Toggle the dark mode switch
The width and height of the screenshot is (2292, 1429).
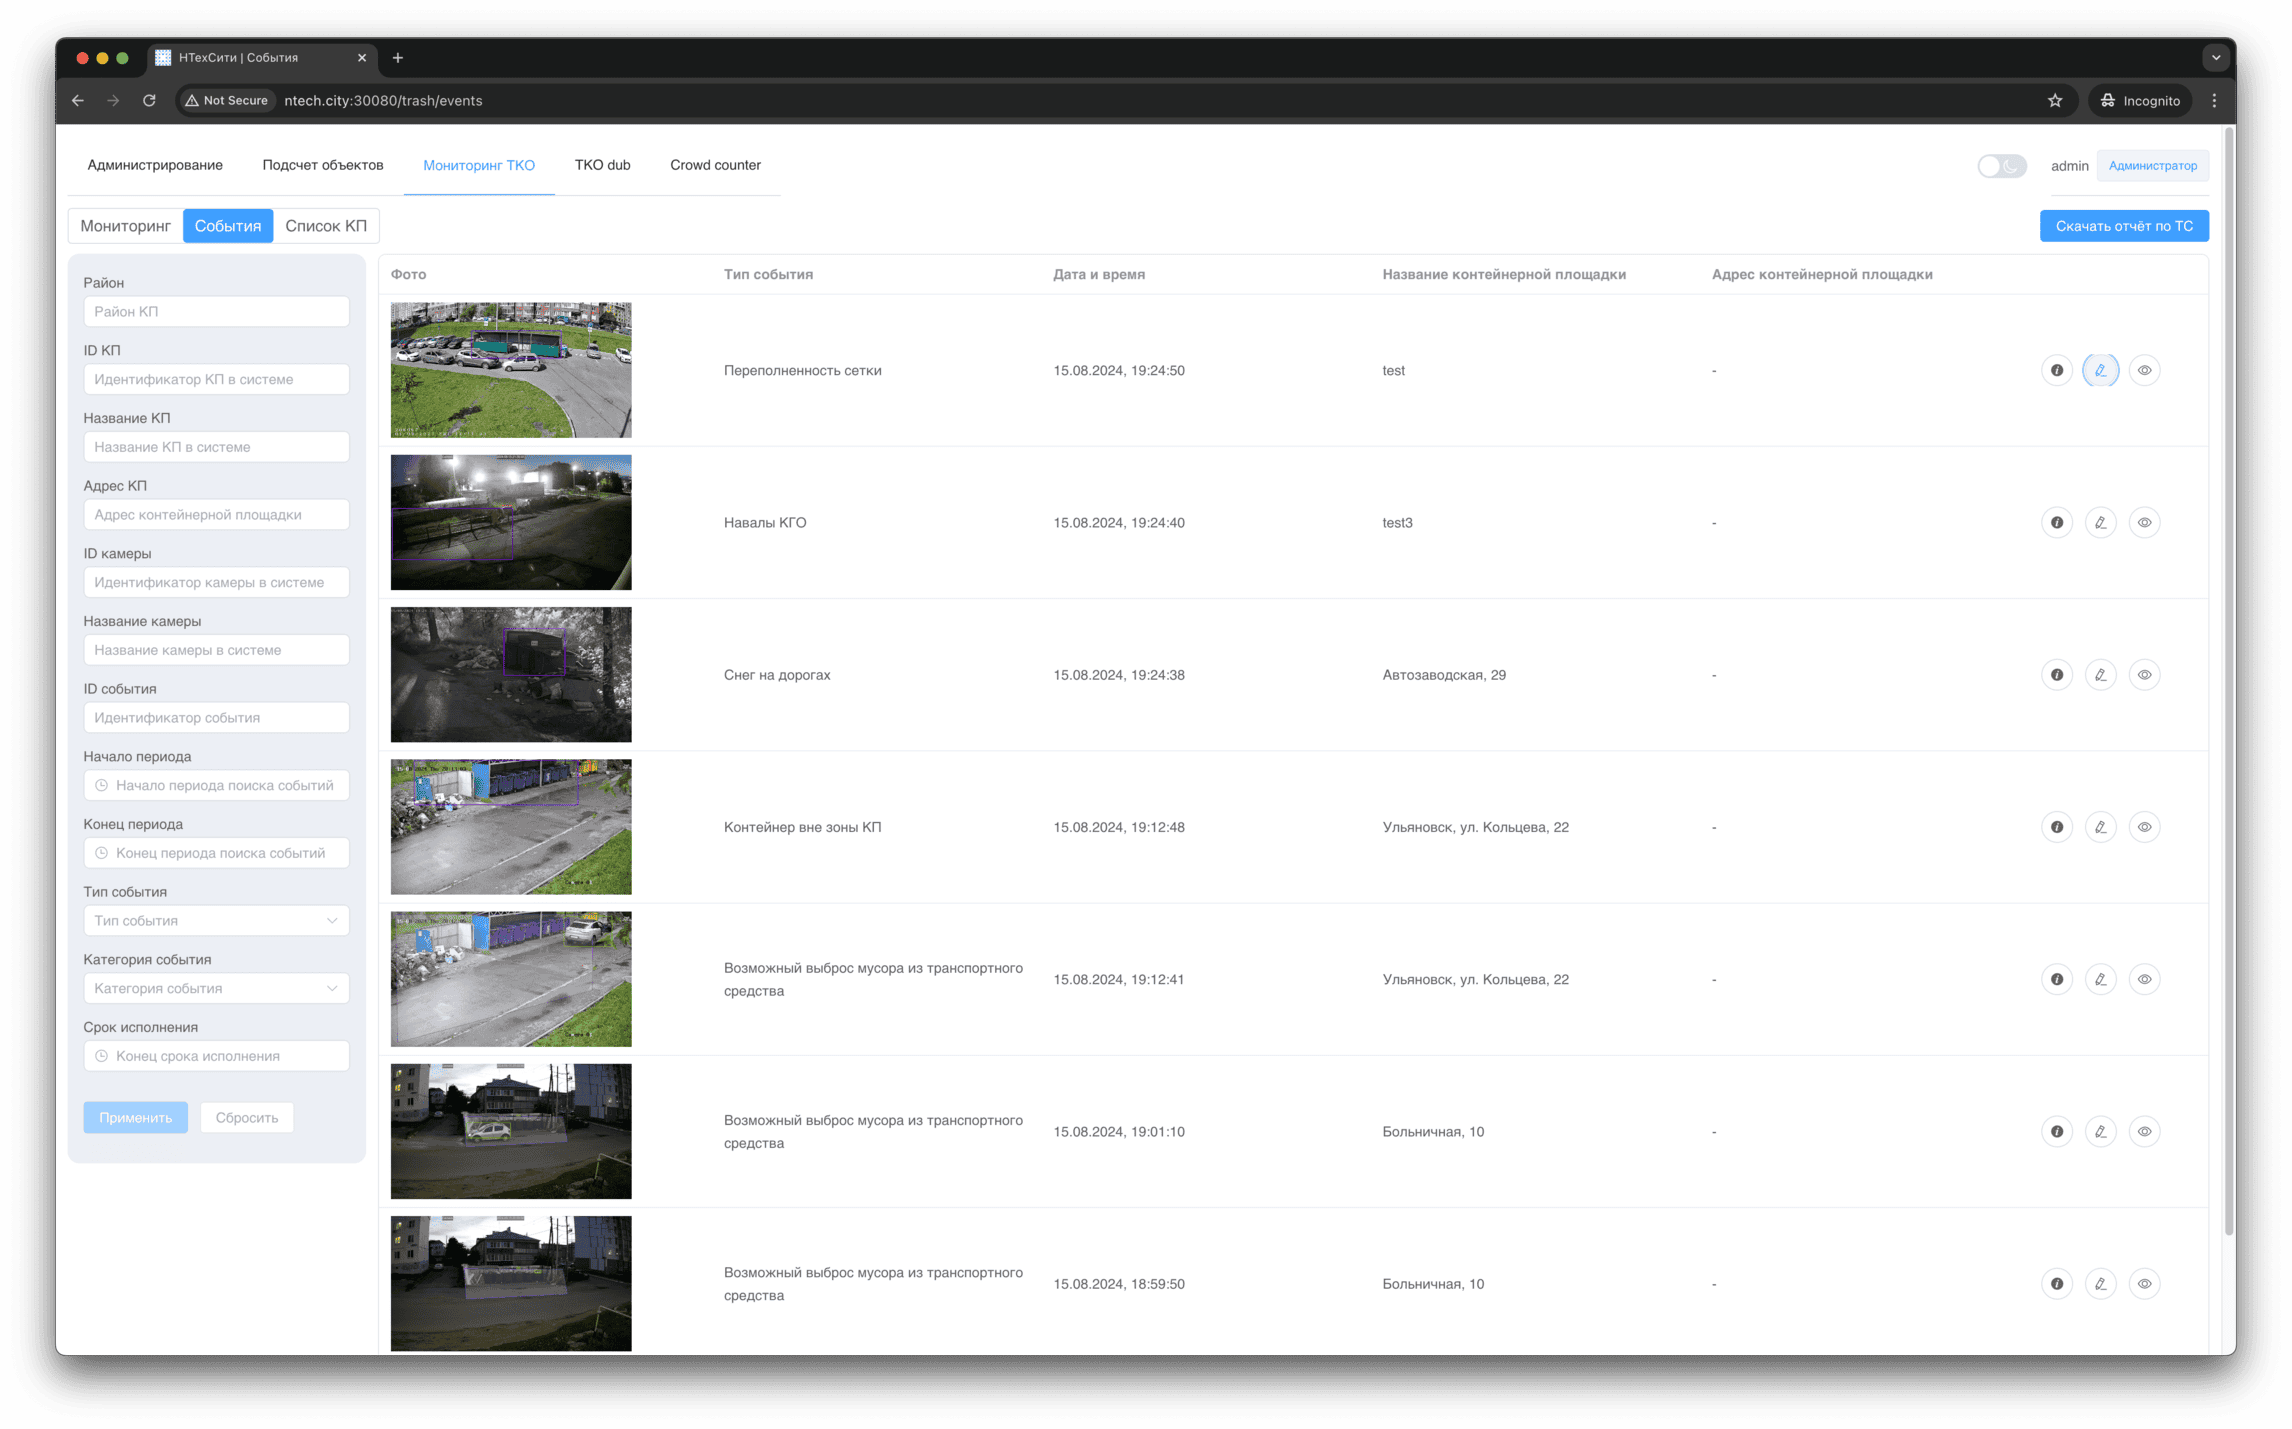click(x=2001, y=166)
